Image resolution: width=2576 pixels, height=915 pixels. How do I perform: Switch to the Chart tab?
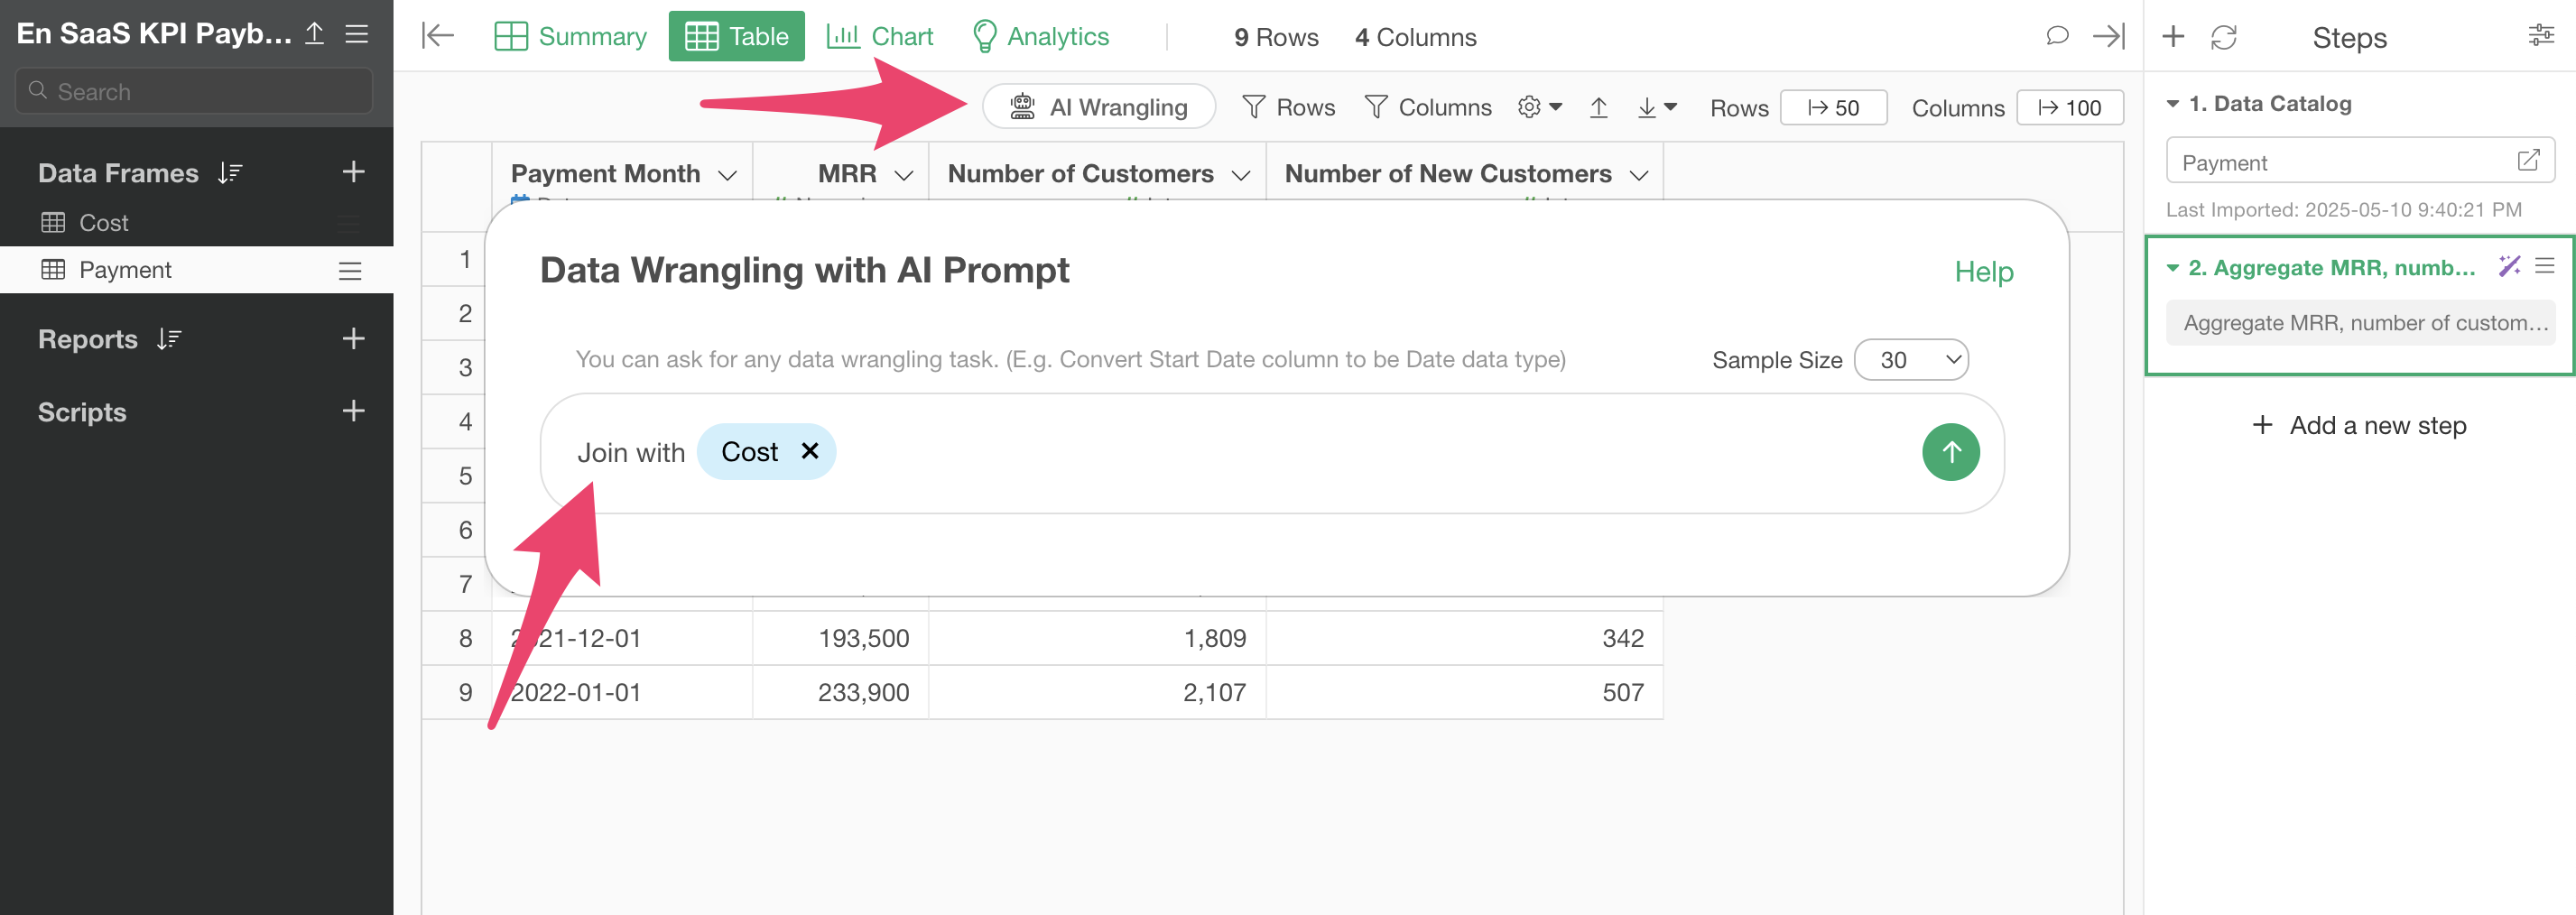[880, 36]
